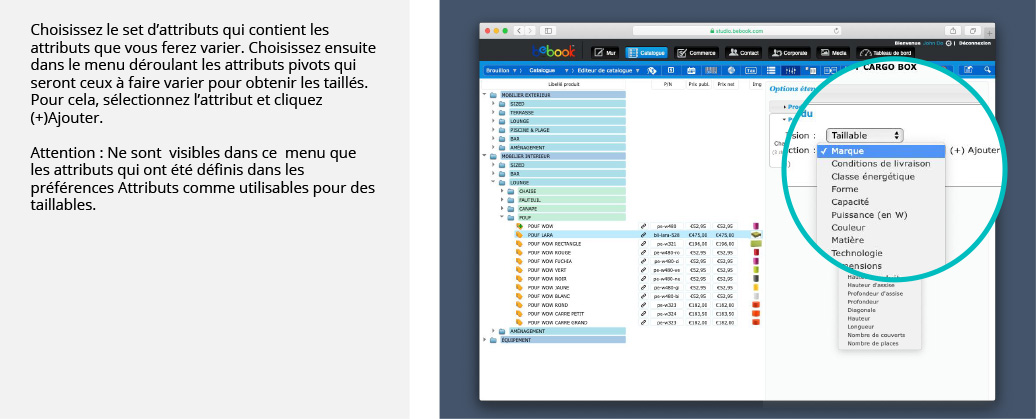This screenshot has width=1036, height=419.
Task: Open the Media module
Action: 833,52
